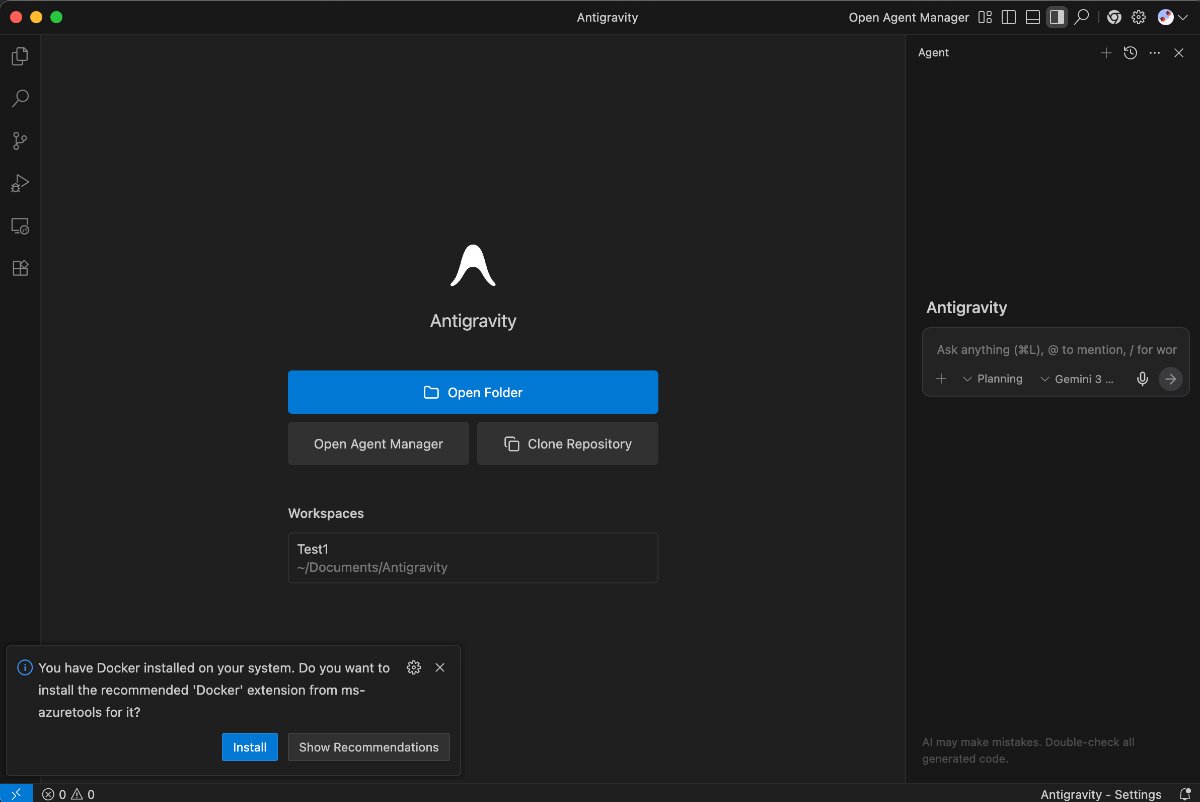The height and width of the screenshot is (802, 1200).
Task: Open the Explorer view in activity bar
Action: tap(19, 57)
